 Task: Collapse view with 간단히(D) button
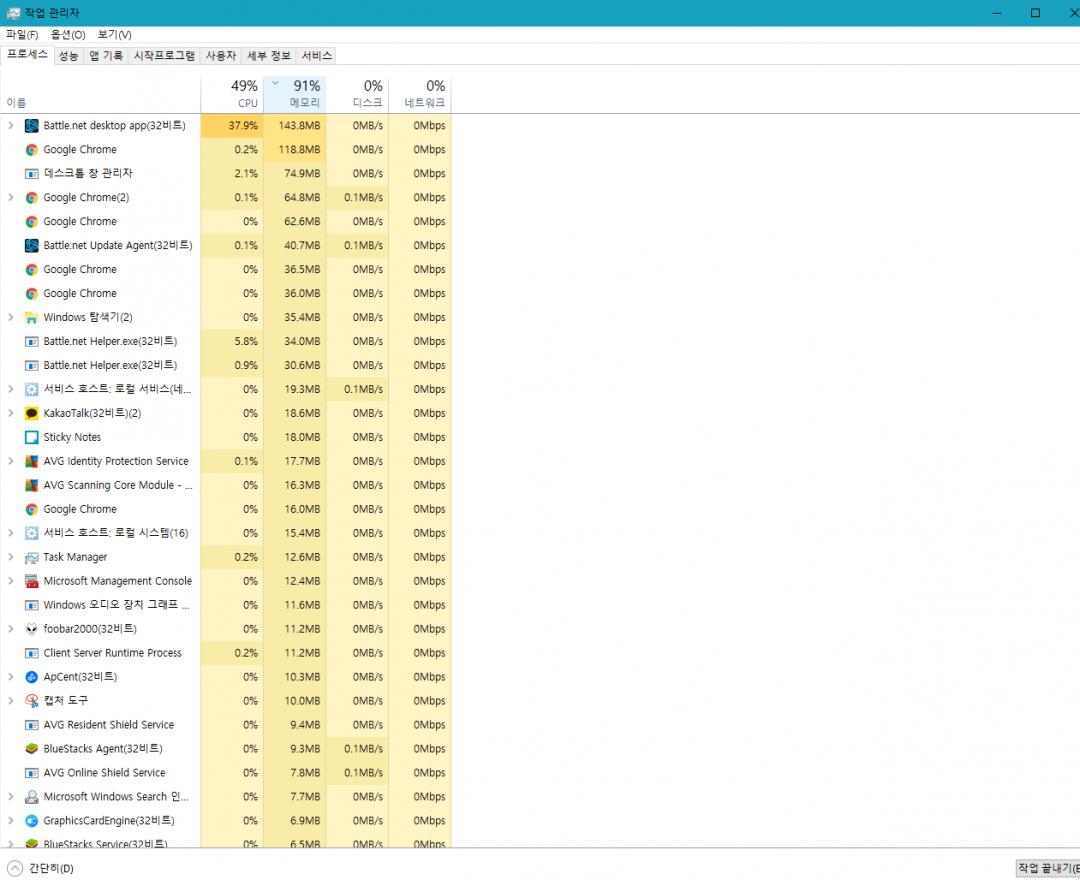point(40,868)
